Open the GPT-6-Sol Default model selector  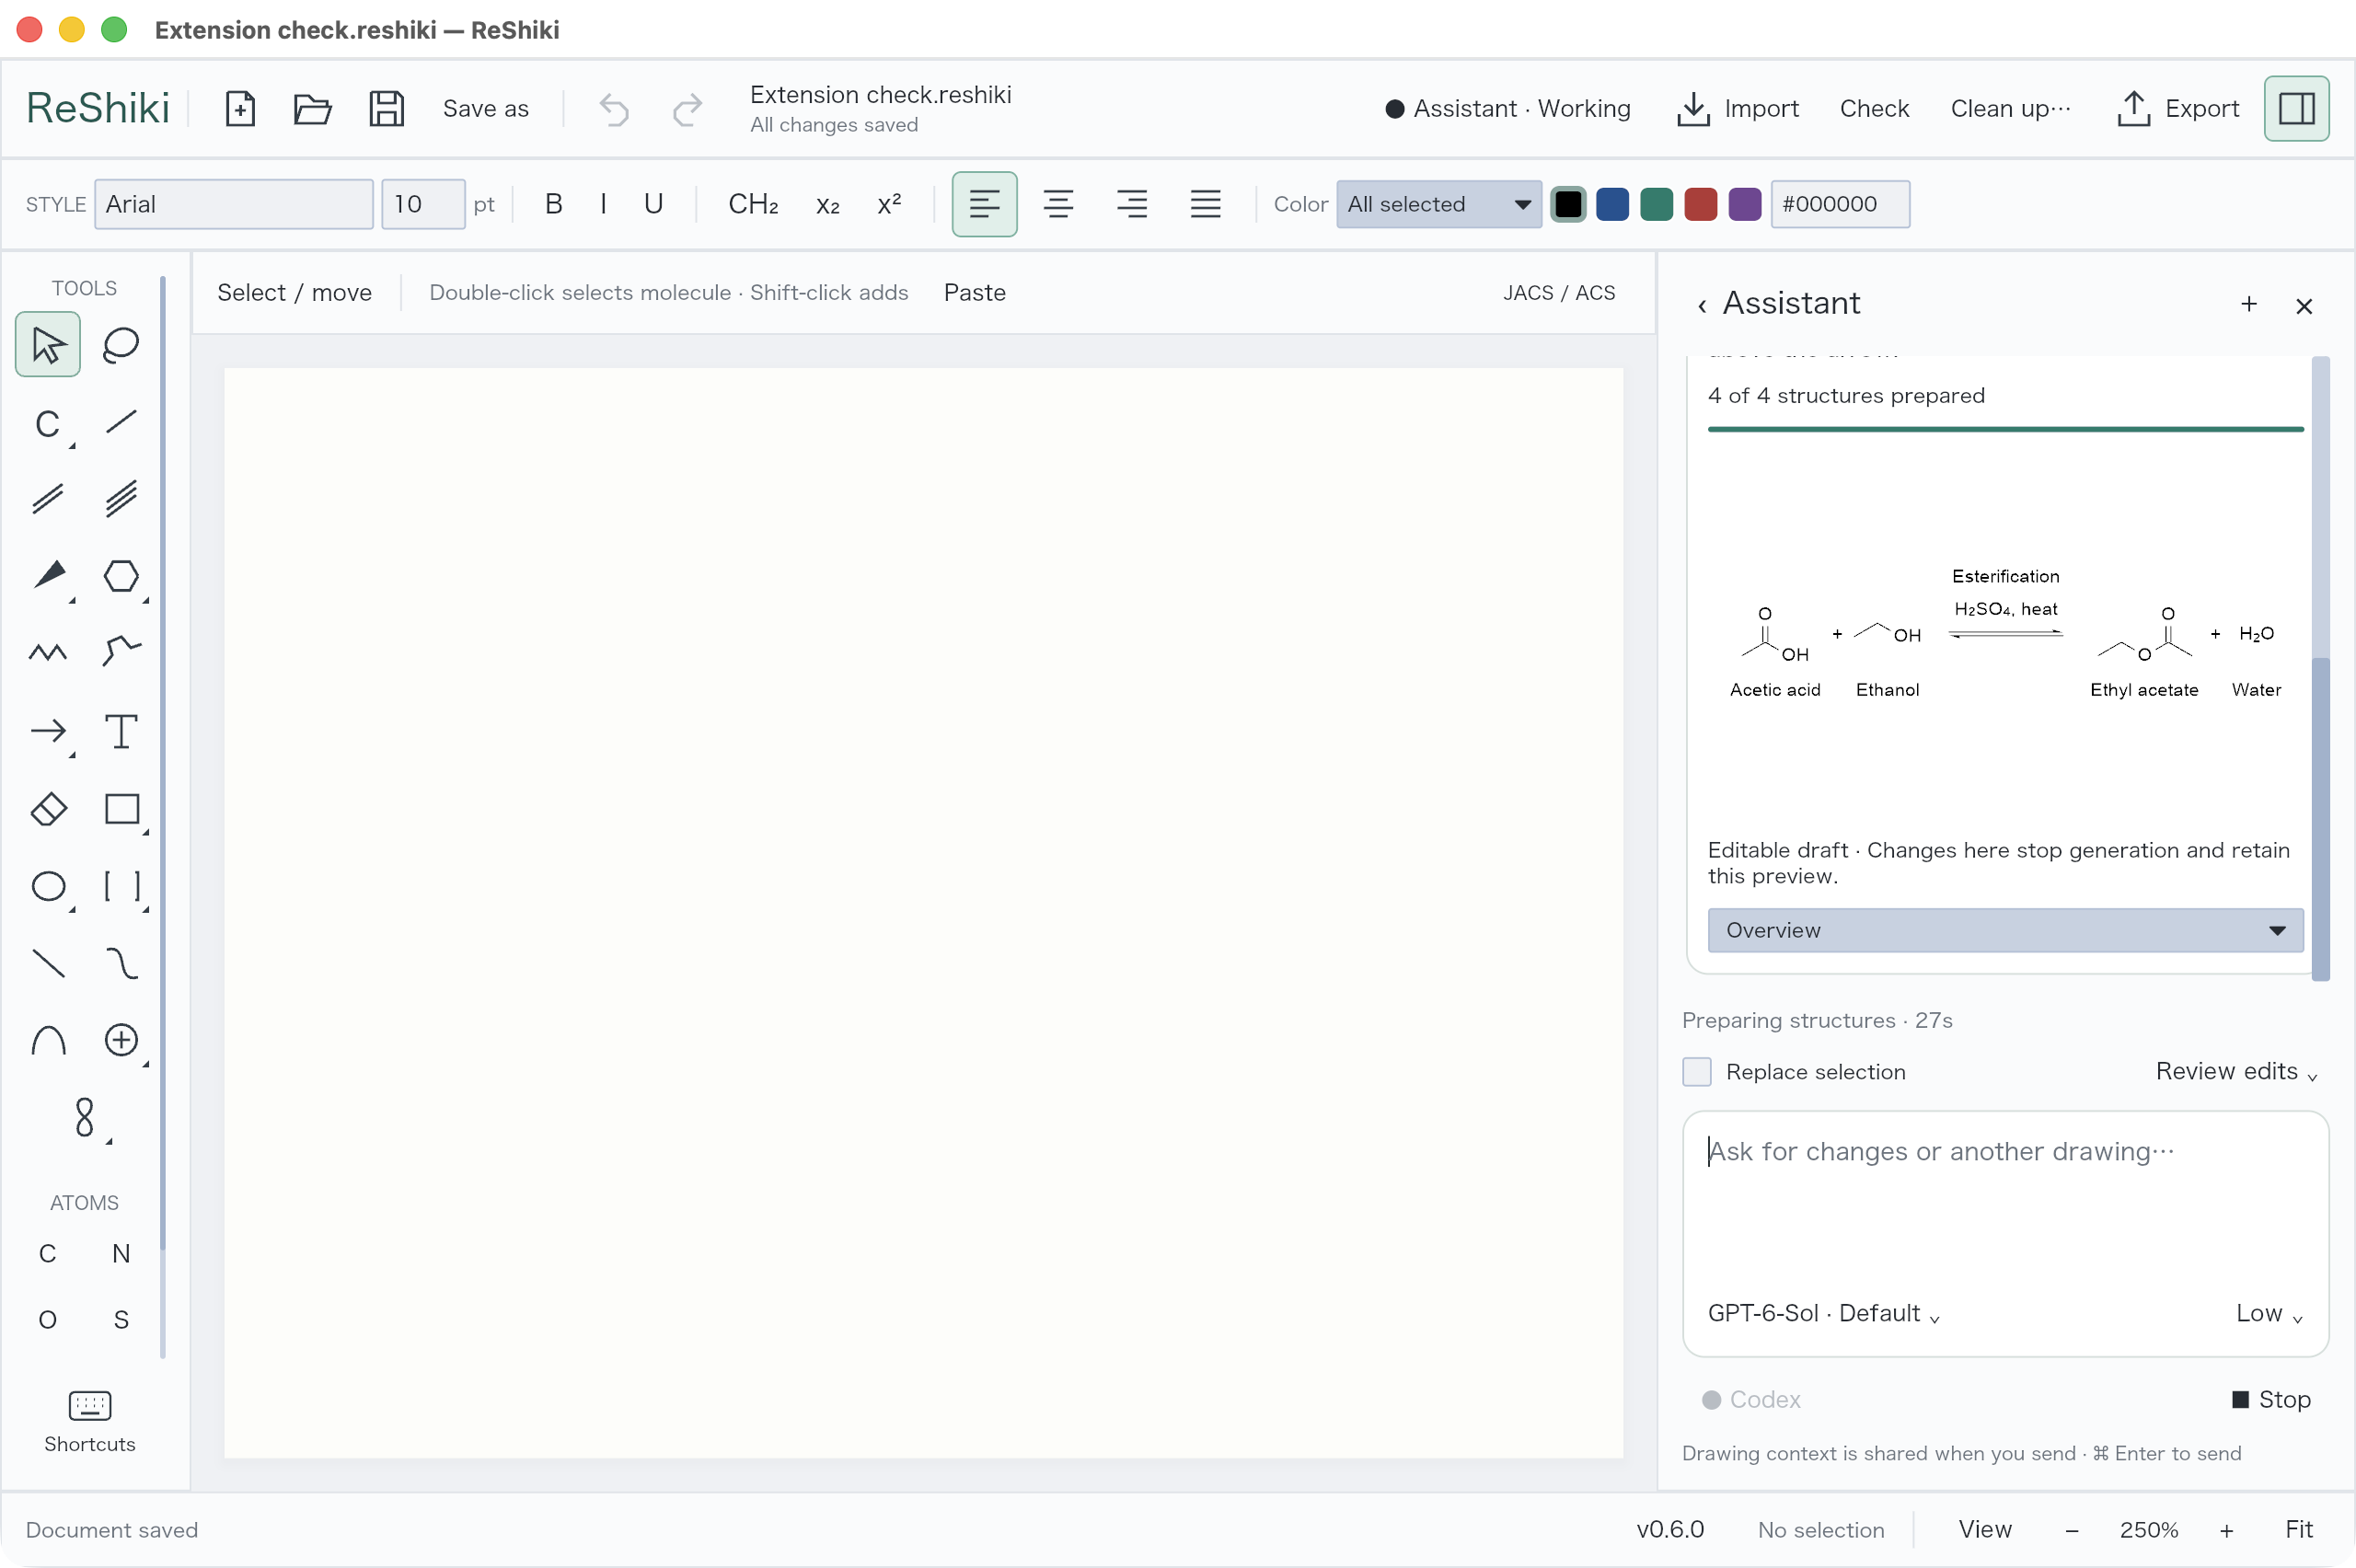pos(1823,1313)
